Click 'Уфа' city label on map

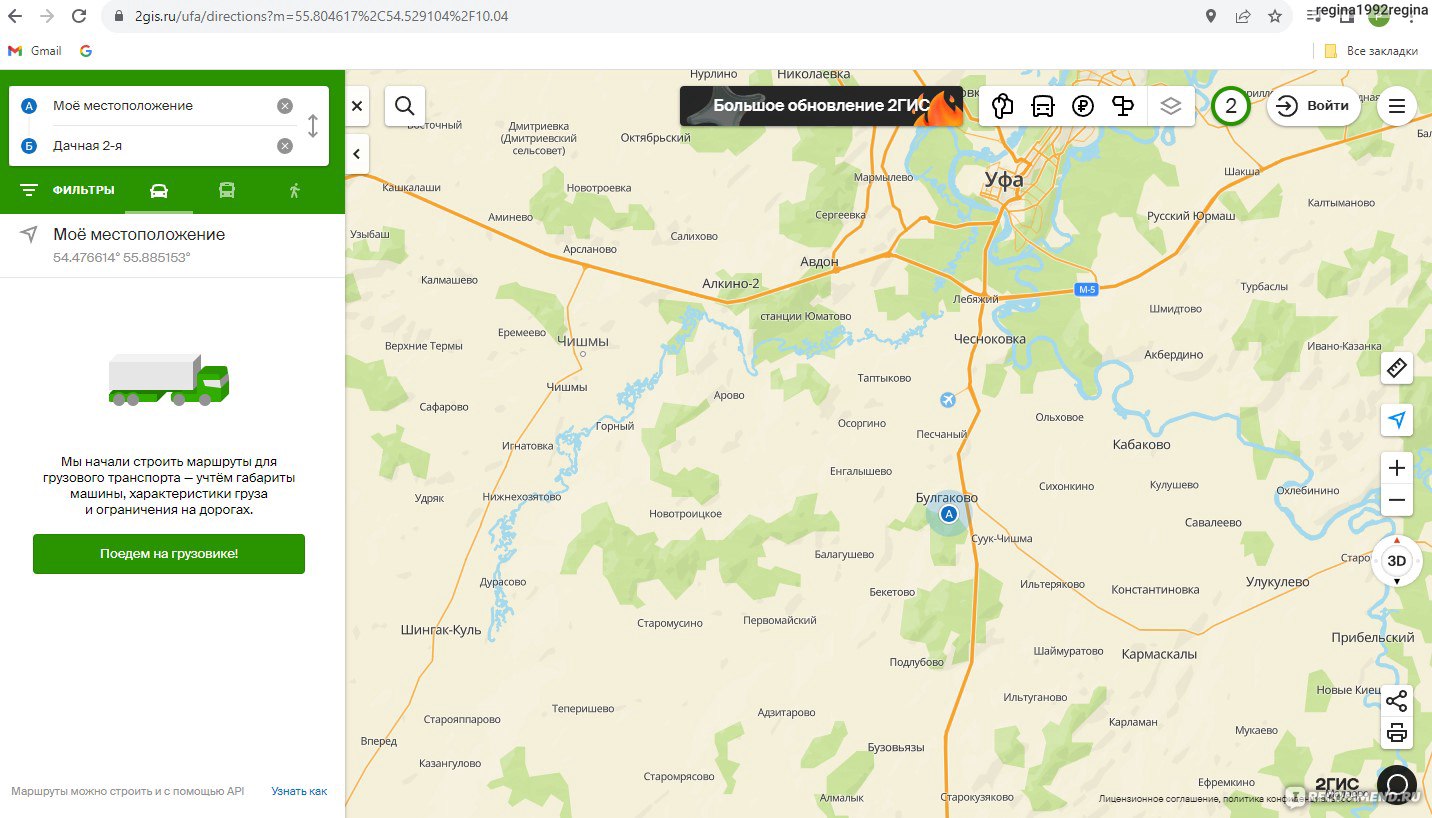click(1004, 180)
